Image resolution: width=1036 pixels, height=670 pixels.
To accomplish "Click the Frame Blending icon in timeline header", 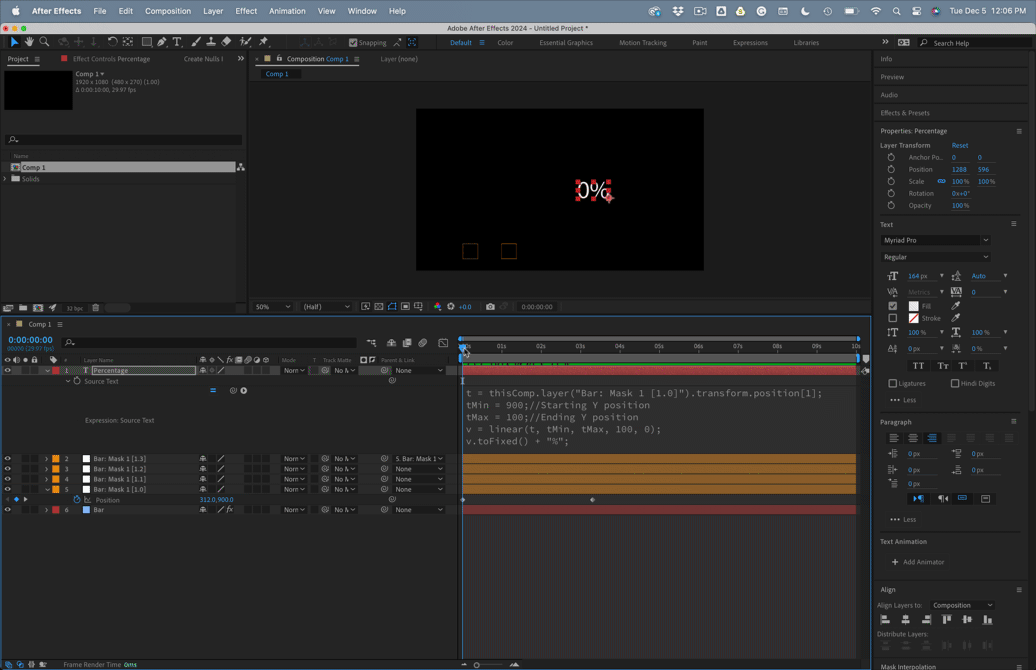I will pyautogui.click(x=407, y=342).
